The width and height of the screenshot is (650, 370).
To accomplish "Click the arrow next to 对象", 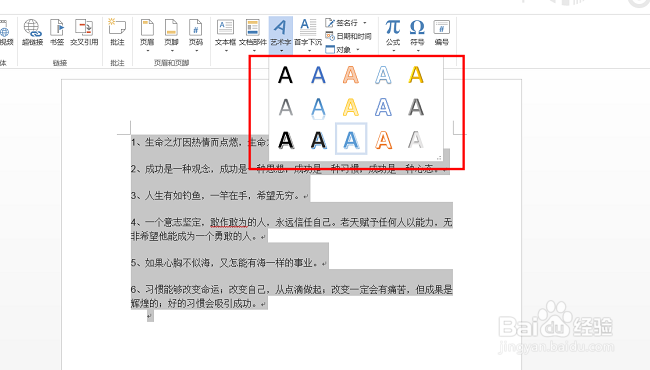I will 358,50.
